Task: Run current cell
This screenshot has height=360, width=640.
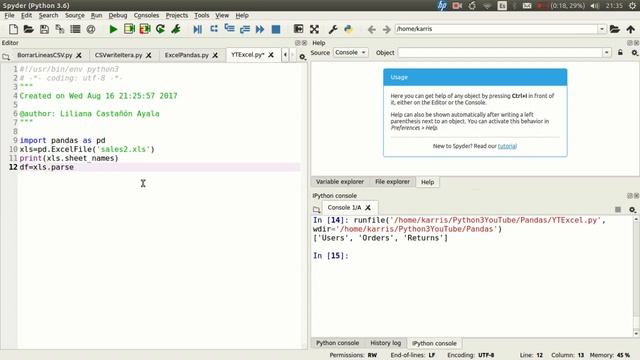Action: tap(129, 29)
